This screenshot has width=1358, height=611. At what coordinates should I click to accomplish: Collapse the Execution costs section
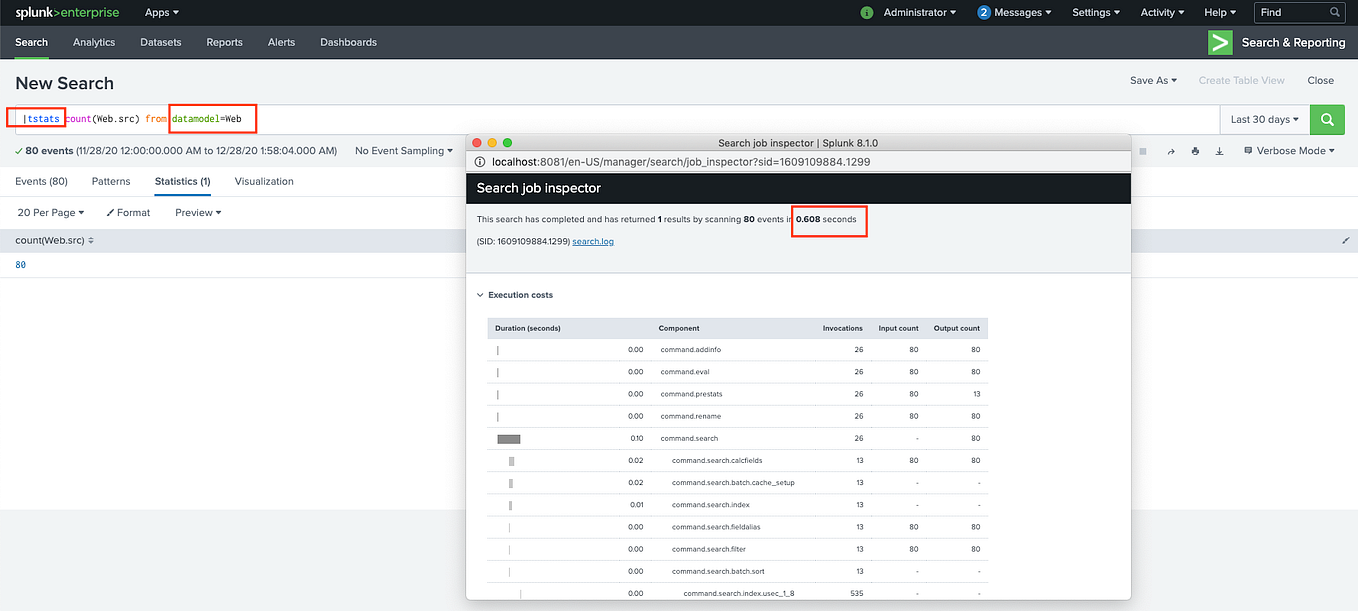tap(480, 294)
